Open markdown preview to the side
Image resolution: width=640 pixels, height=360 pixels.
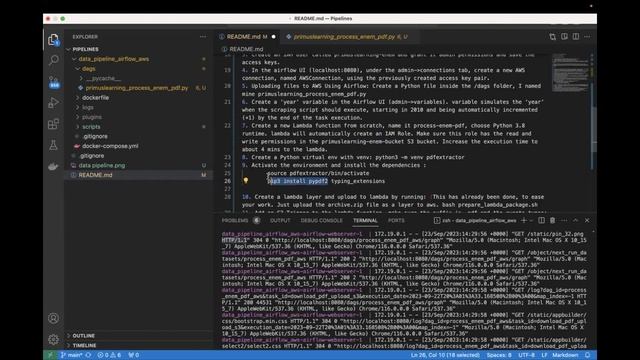tap(564, 37)
